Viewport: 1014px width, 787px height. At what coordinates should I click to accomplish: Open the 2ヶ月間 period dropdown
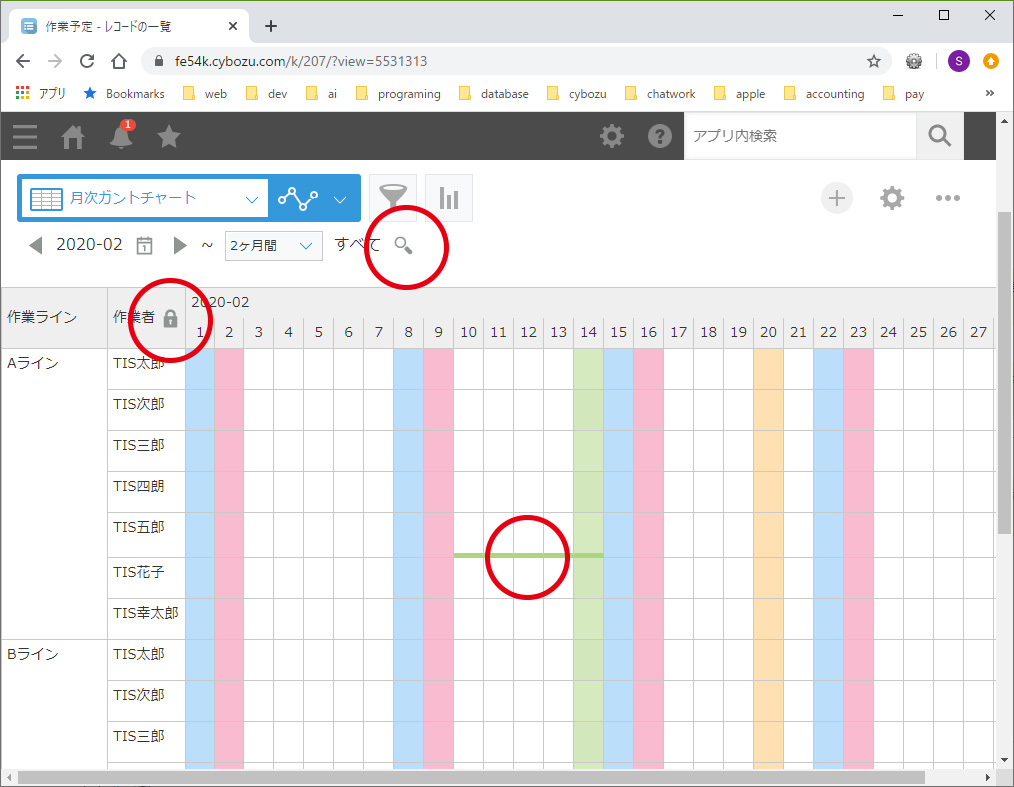(274, 246)
